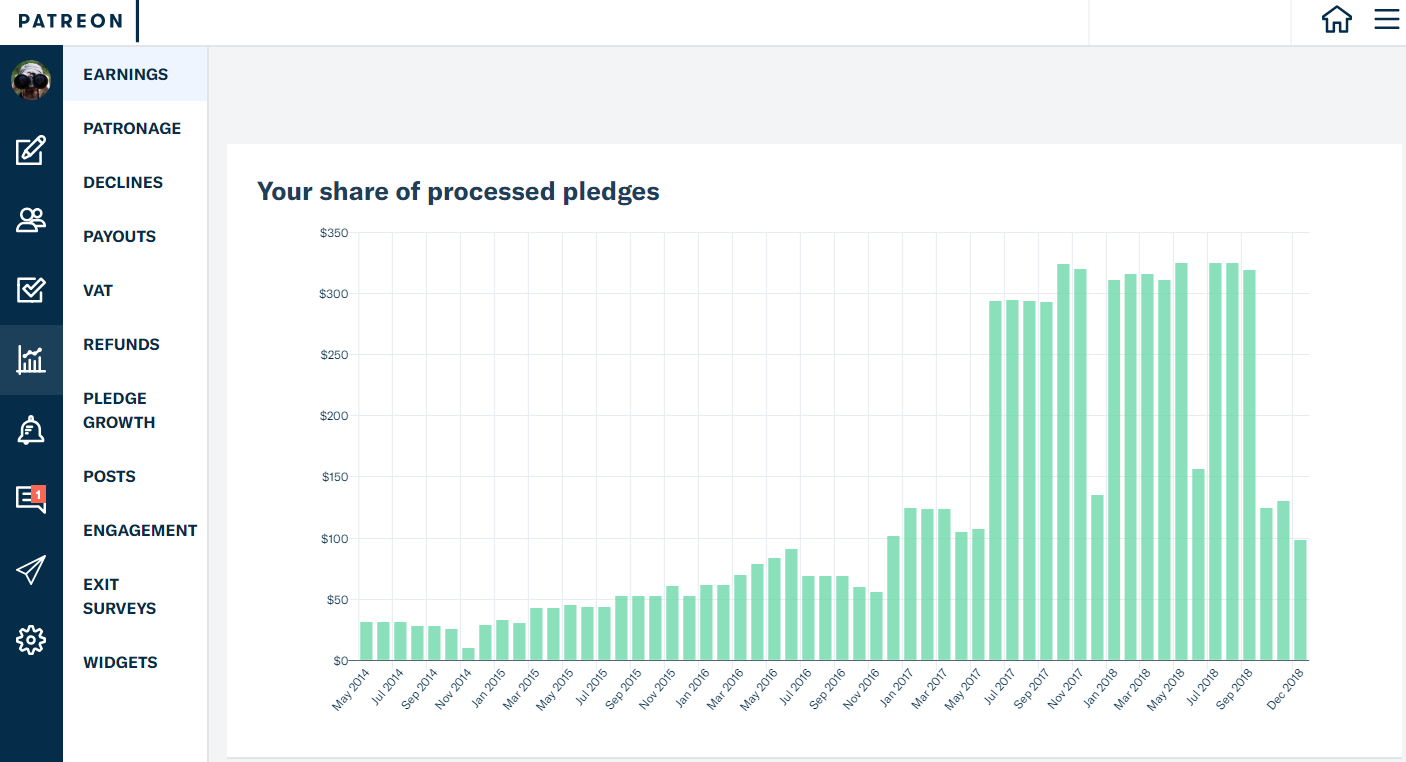
Task: Click the Patreon logo
Action: click(x=71, y=21)
